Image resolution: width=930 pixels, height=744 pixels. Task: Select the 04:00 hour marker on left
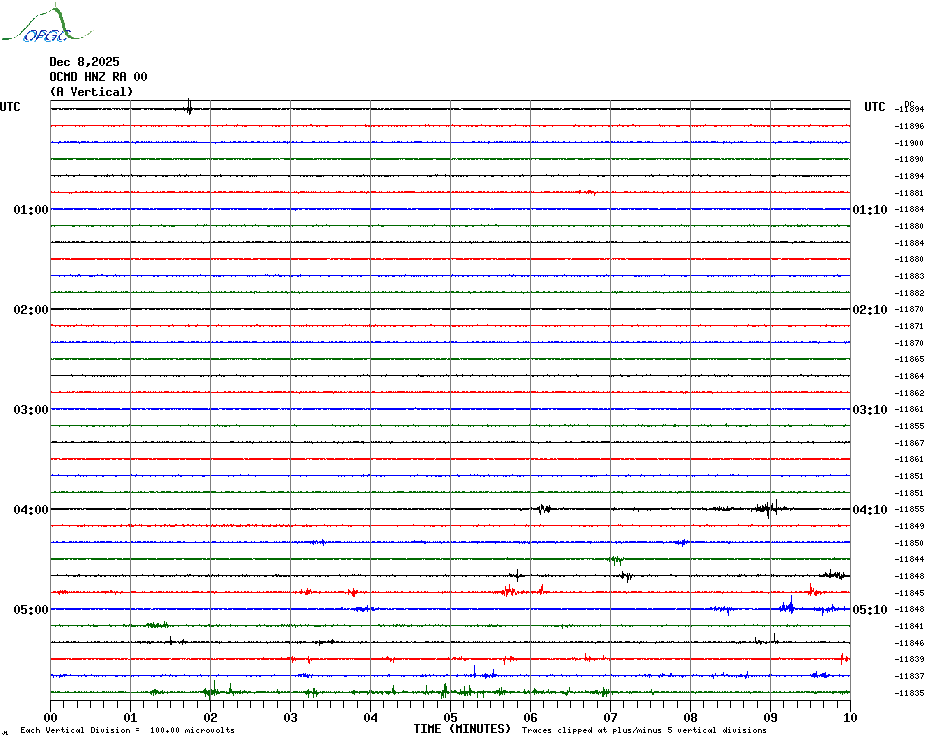click(31, 510)
